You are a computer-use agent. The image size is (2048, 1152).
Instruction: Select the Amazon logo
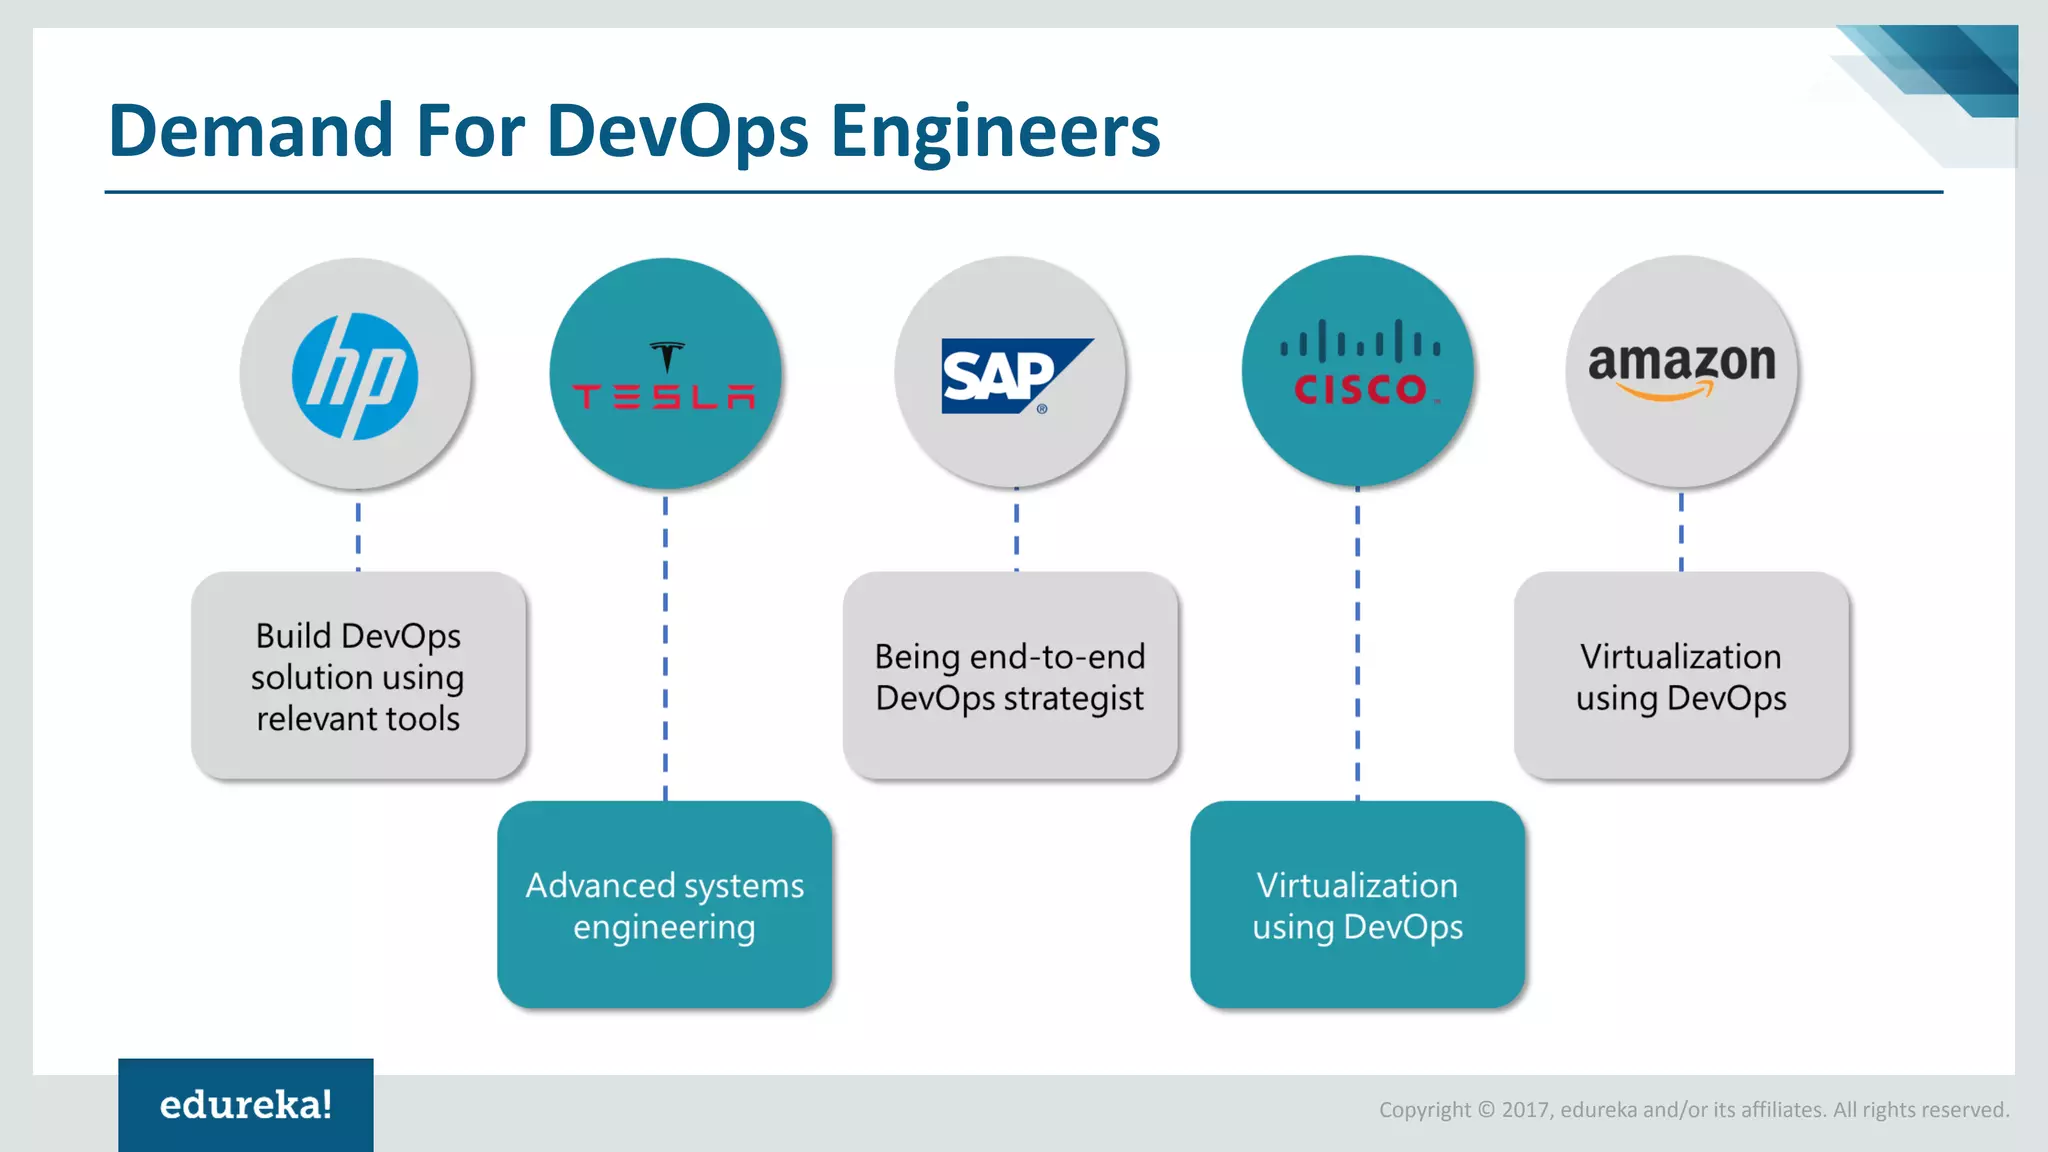(x=1682, y=370)
